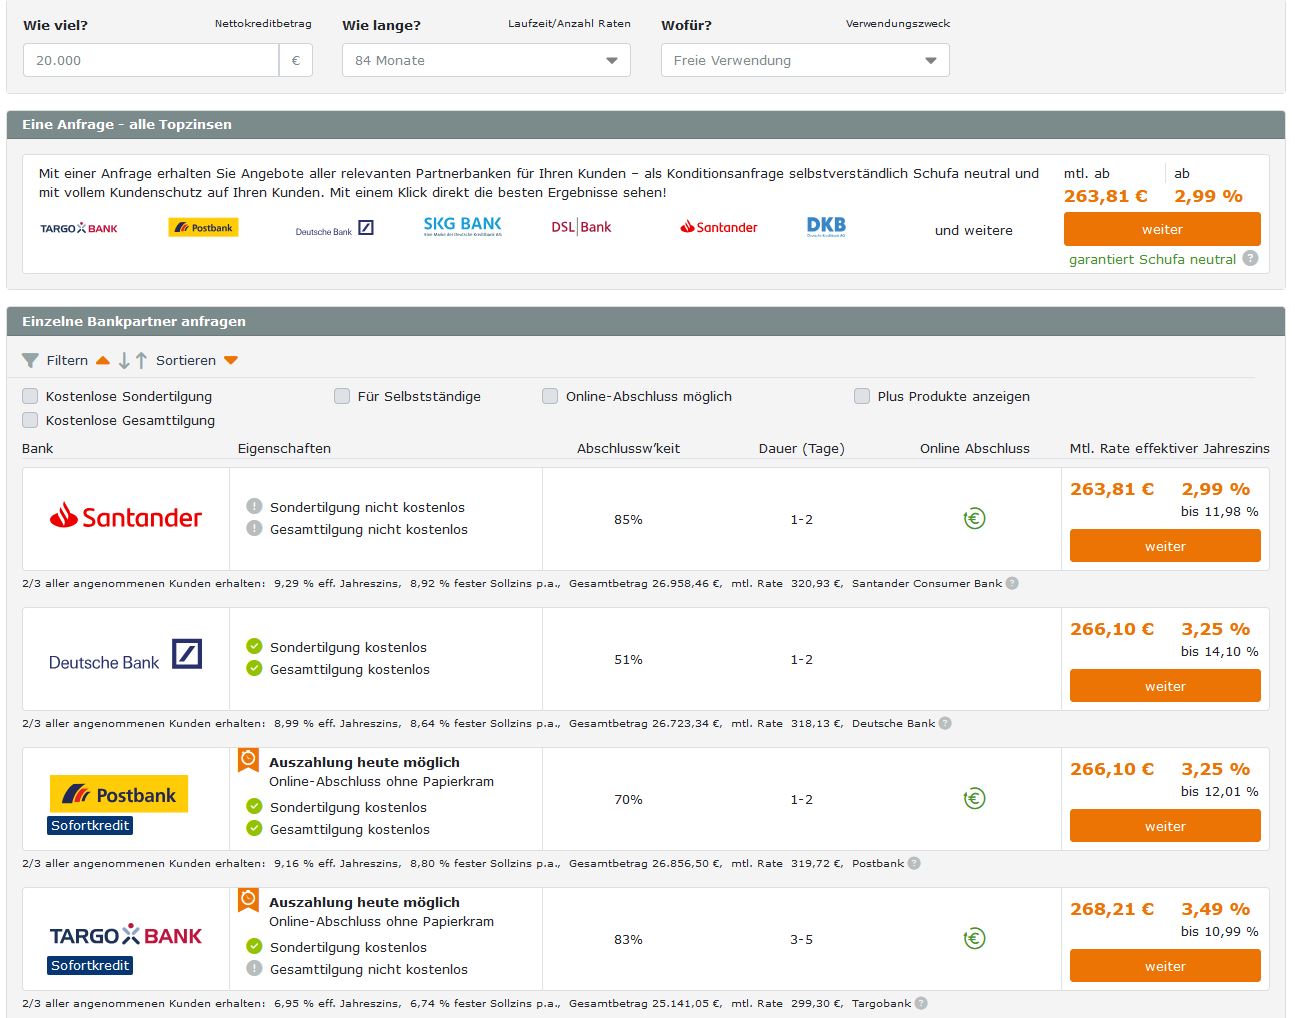Click the Abschlussw'keit column header
The image size is (1295, 1018).
pyautogui.click(x=628, y=448)
